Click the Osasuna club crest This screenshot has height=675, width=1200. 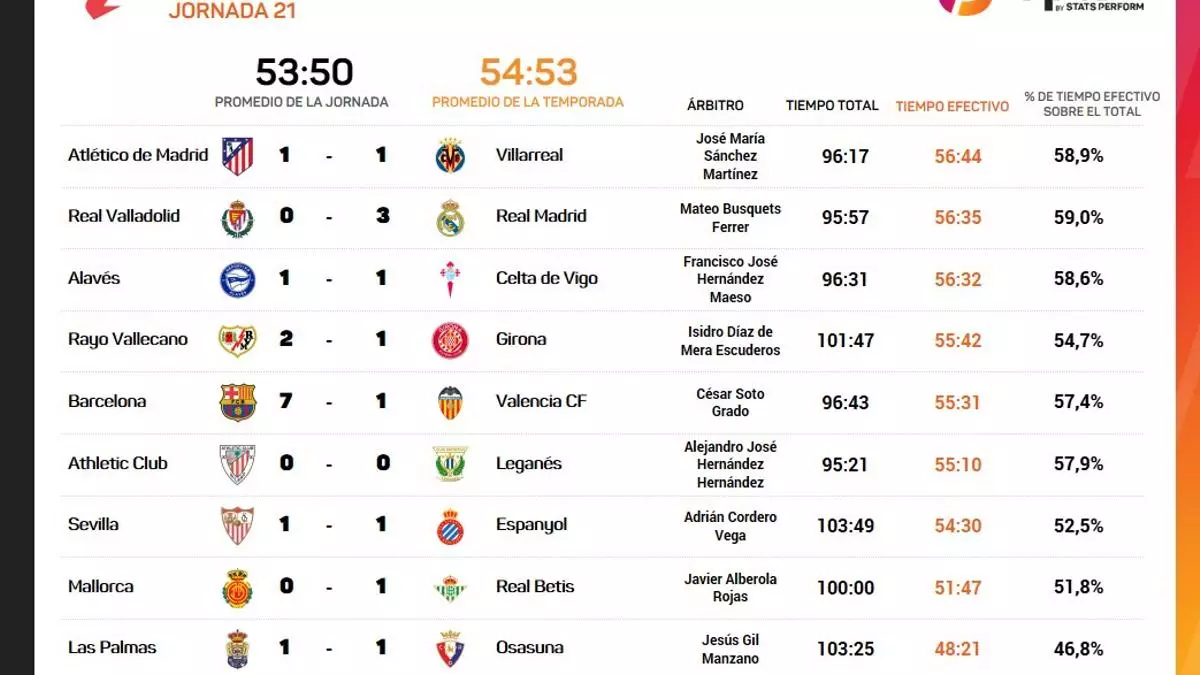click(450, 649)
